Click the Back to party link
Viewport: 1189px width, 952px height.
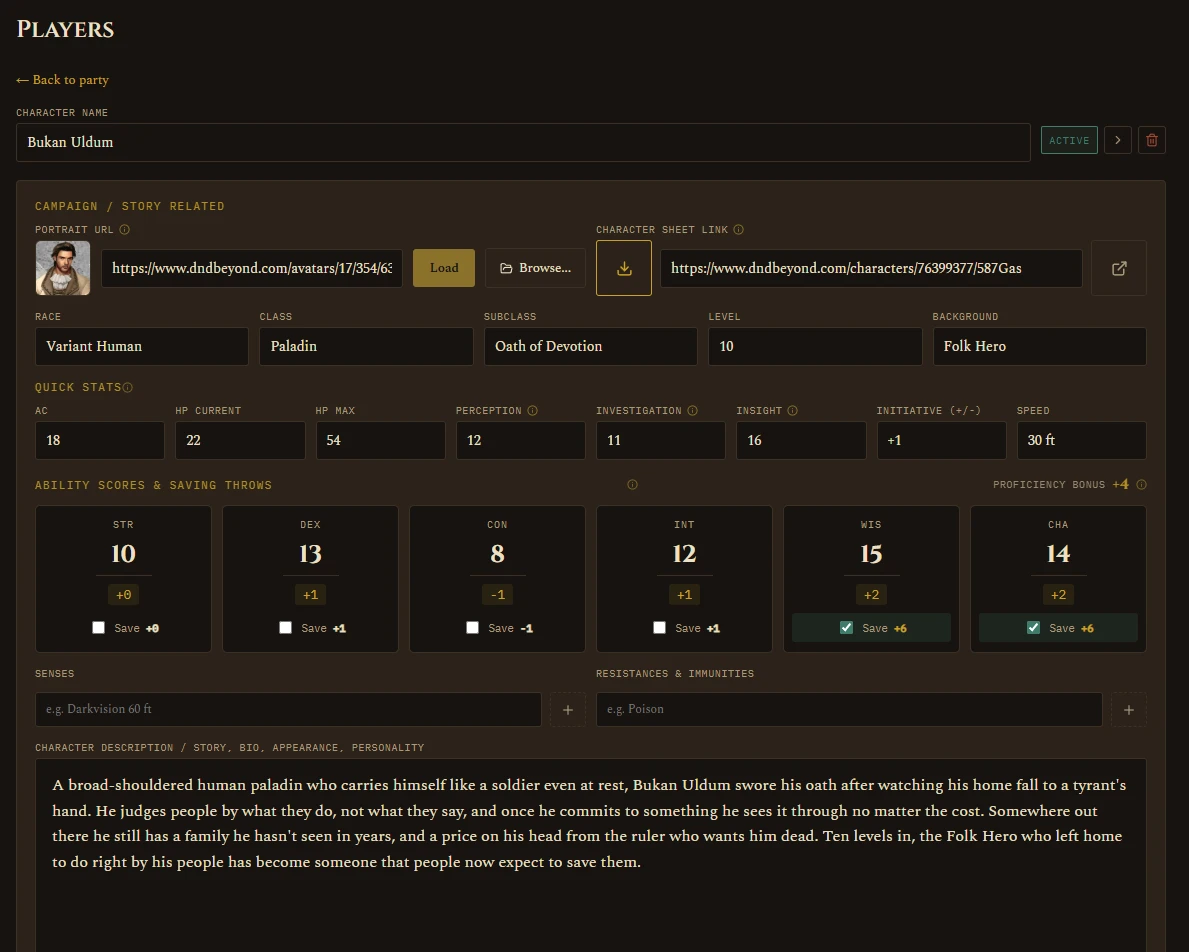click(x=62, y=80)
